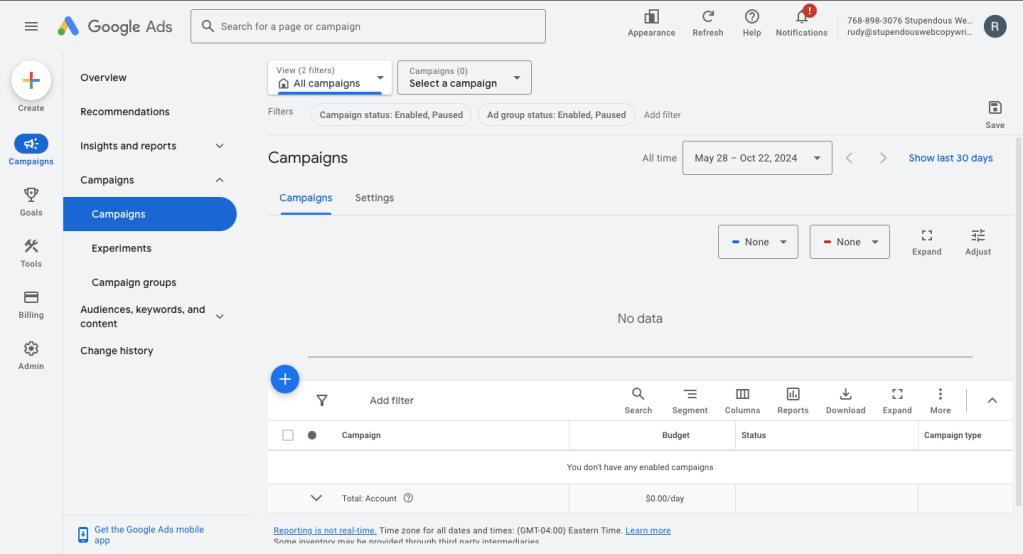
Task: Click the Refresh icon in top bar
Action: pos(707,17)
